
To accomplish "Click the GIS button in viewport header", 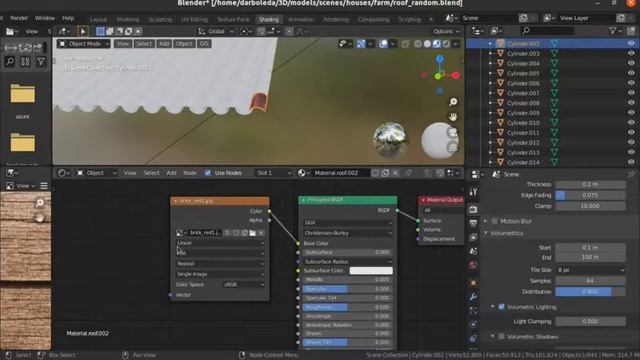I will point(204,44).
